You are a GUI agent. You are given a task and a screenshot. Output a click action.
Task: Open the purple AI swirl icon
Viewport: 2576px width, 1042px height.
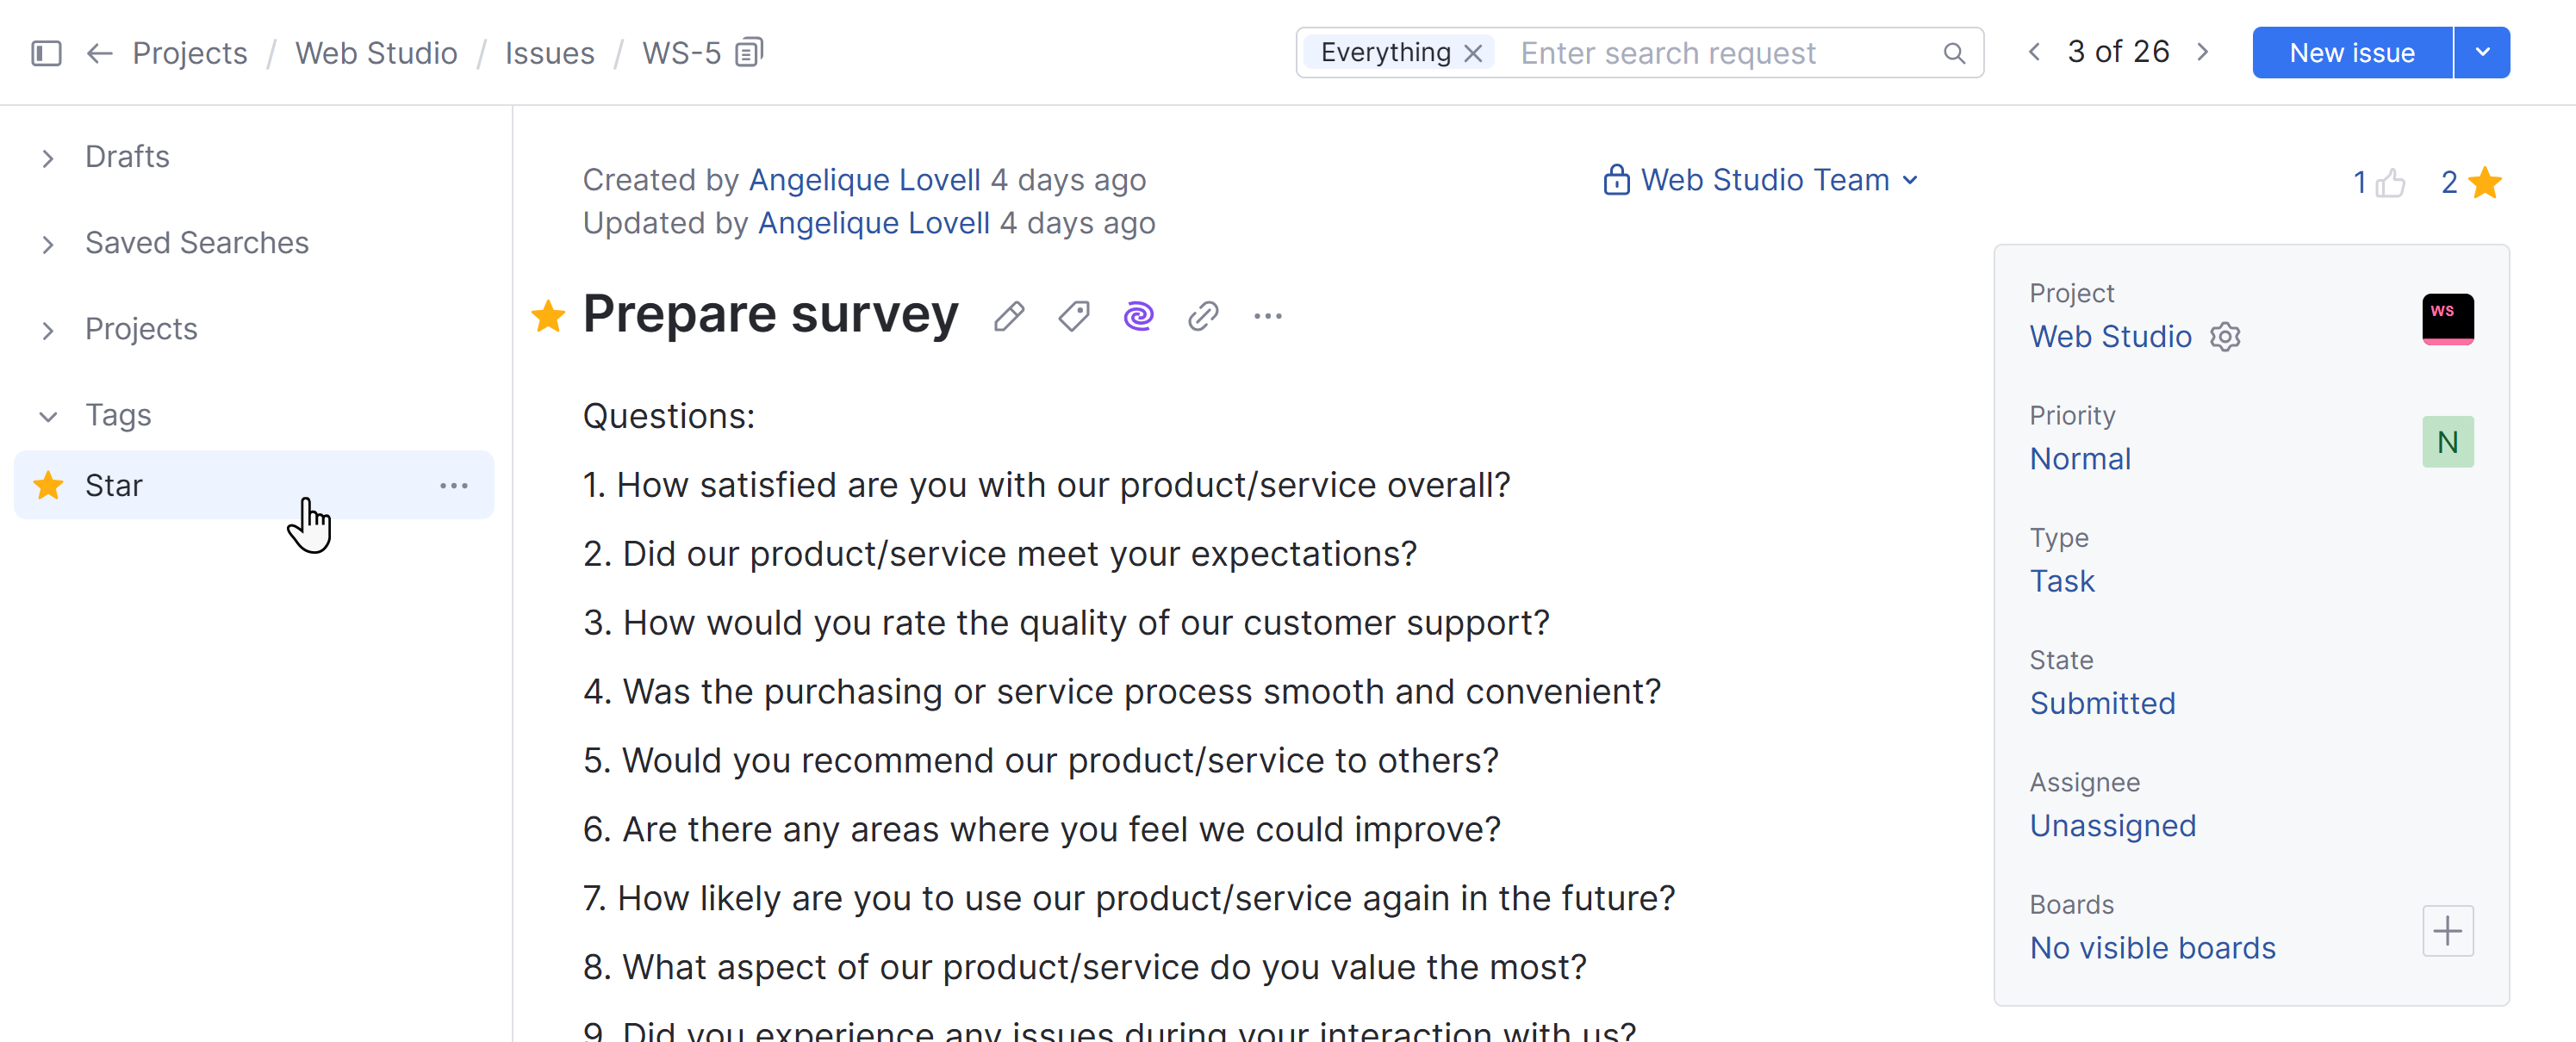coord(1138,317)
